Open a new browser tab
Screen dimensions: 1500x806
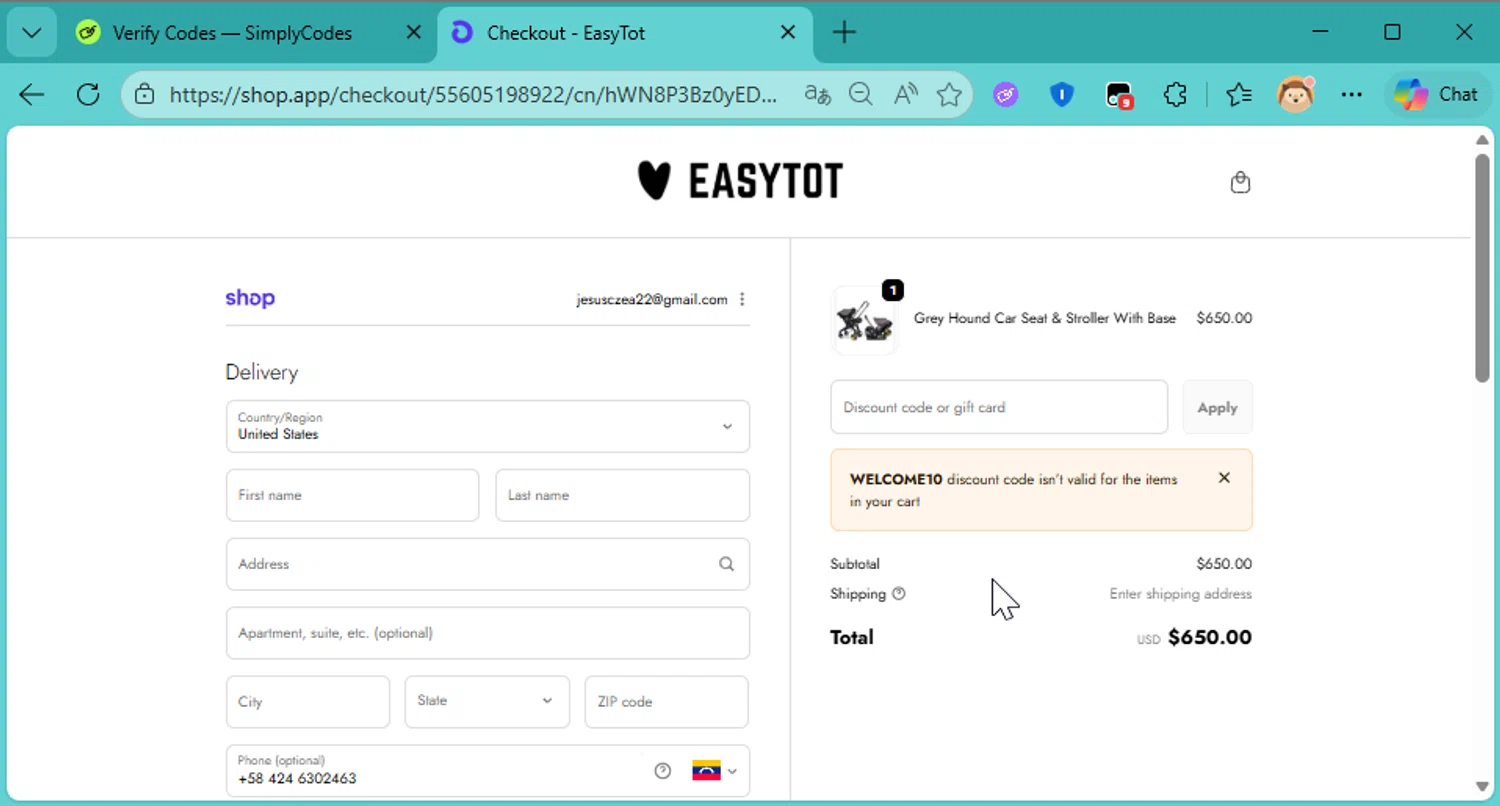pos(844,33)
